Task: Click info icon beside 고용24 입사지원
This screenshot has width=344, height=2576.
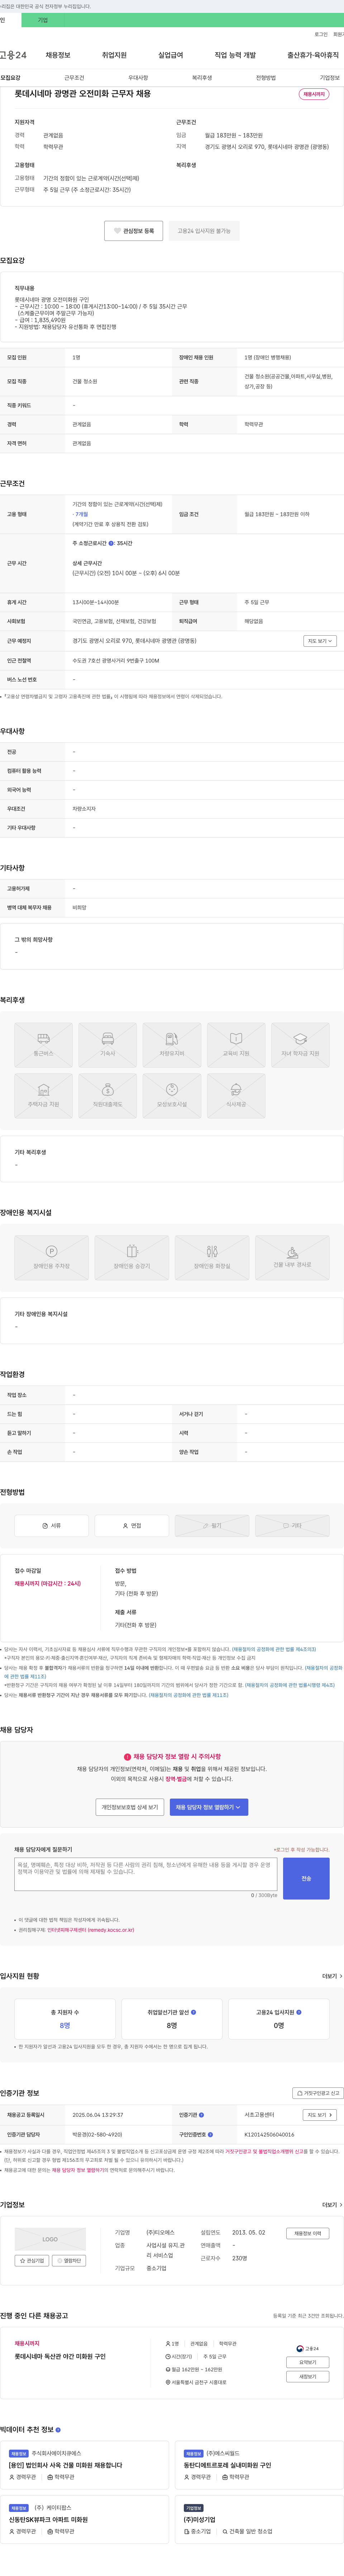Action: click(x=299, y=2012)
